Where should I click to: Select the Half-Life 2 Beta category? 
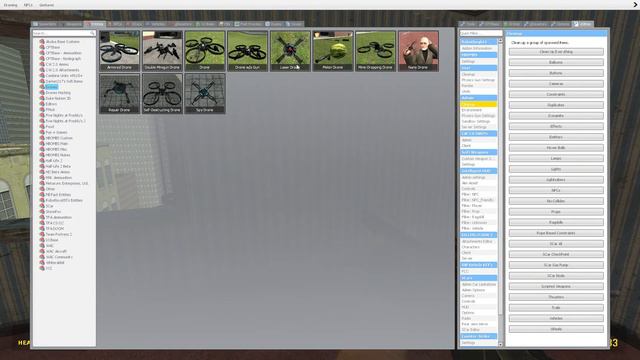(58, 166)
